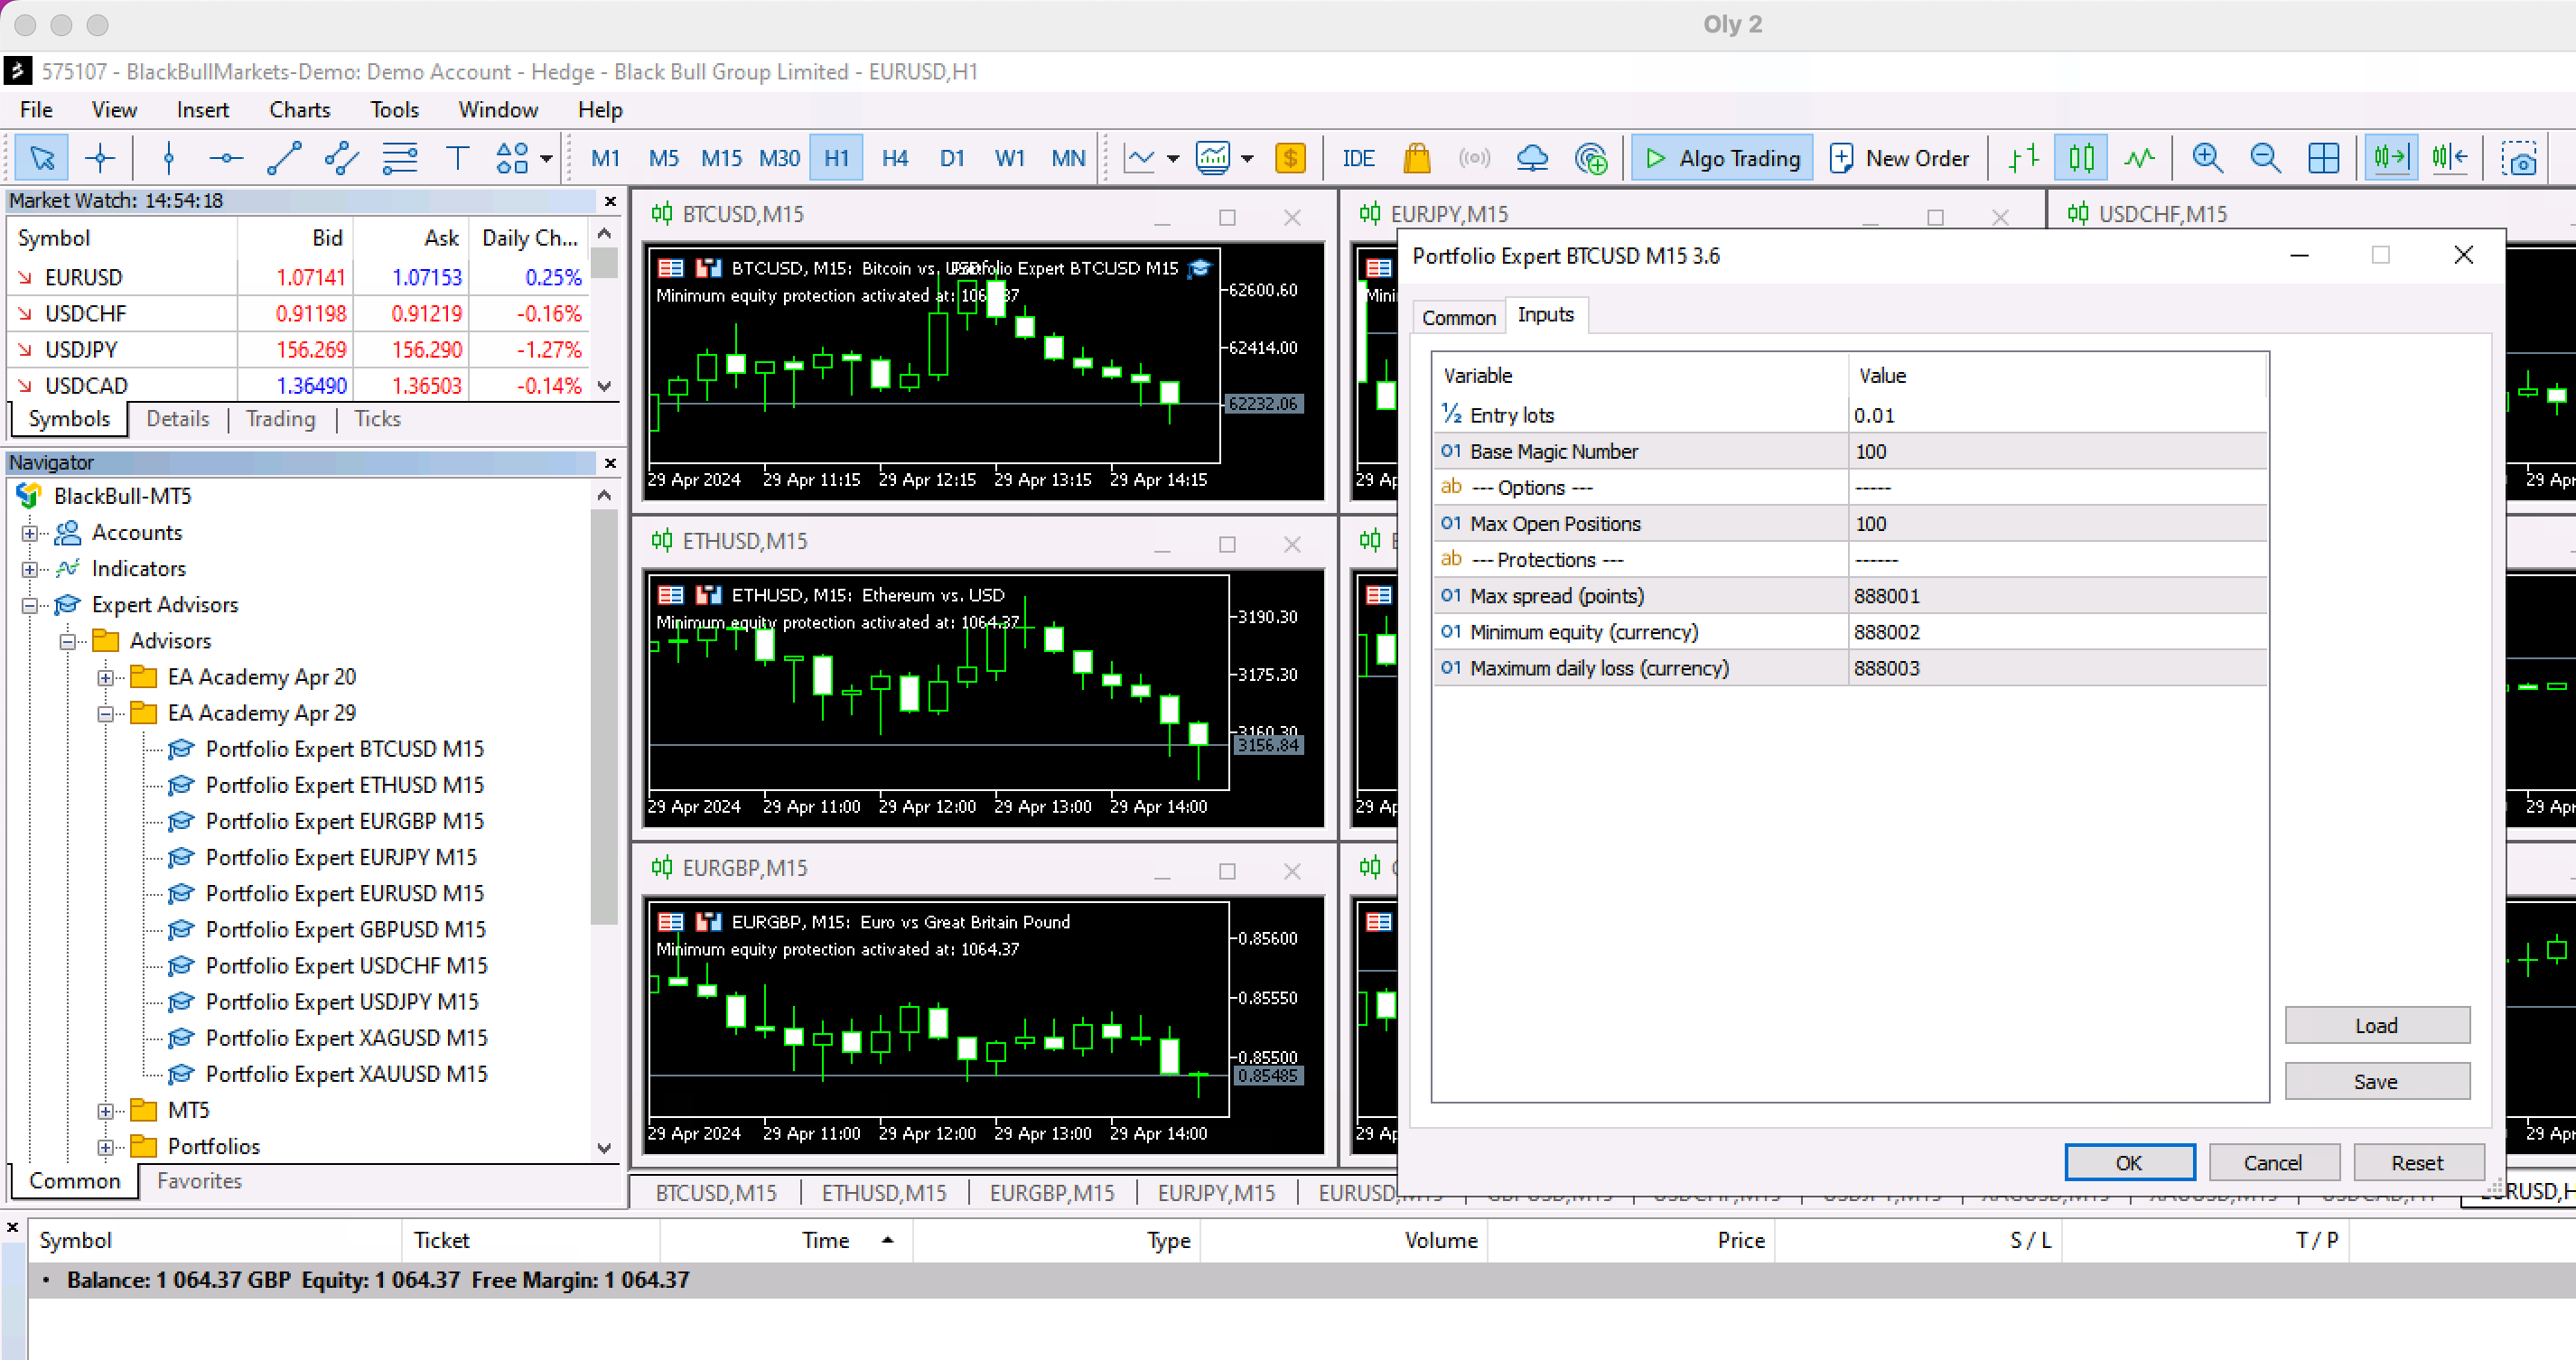Toggle Algo Trading on or off
Viewport: 2576px width, 1360px height.
[1722, 158]
